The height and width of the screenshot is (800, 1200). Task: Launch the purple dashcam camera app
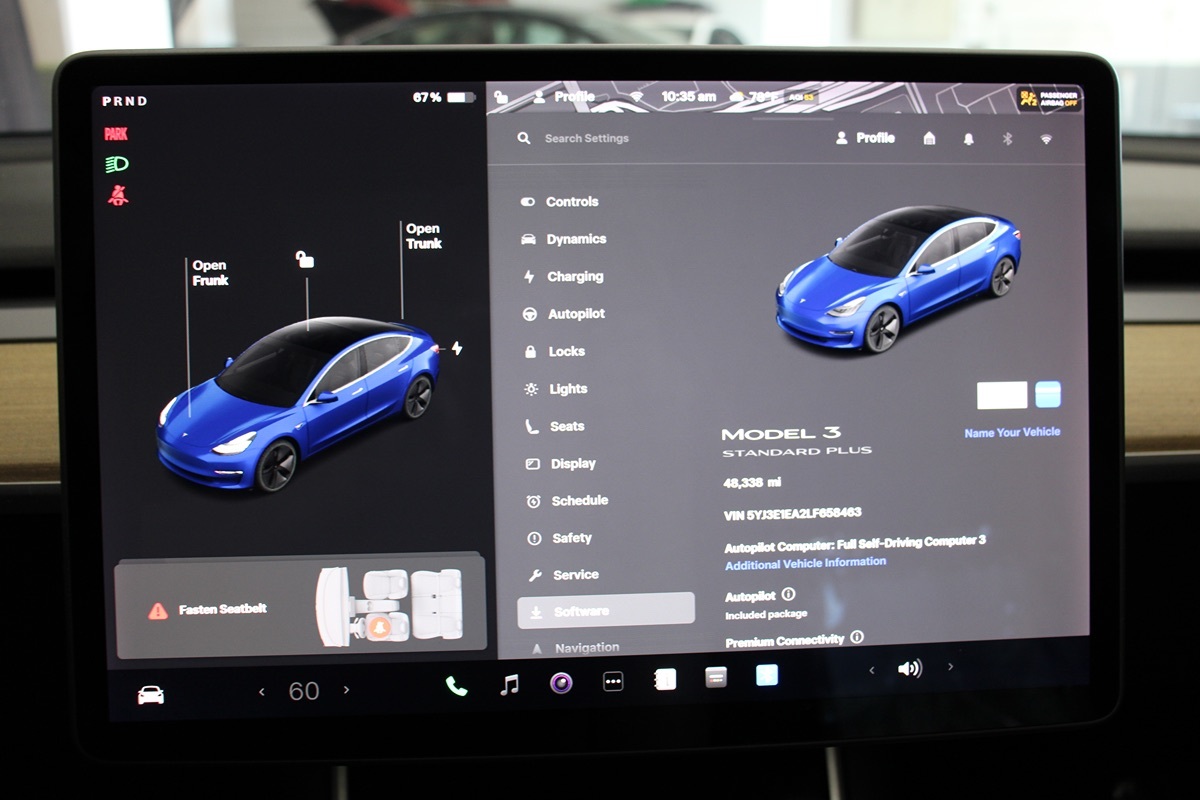[x=561, y=684]
